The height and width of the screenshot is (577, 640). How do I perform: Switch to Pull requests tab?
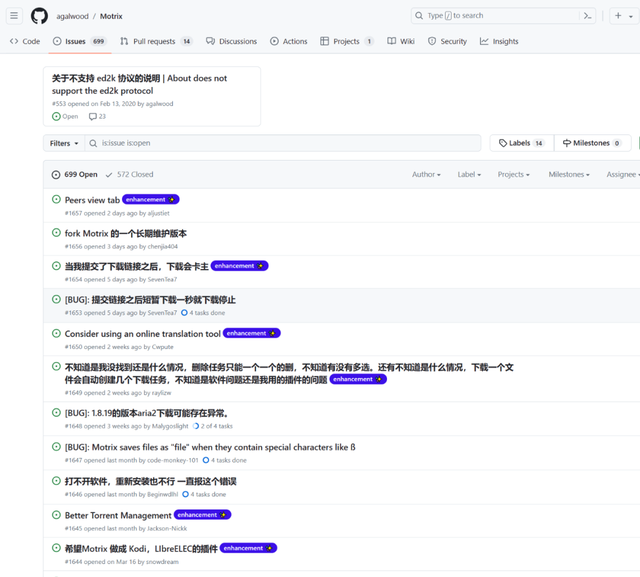(156, 41)
